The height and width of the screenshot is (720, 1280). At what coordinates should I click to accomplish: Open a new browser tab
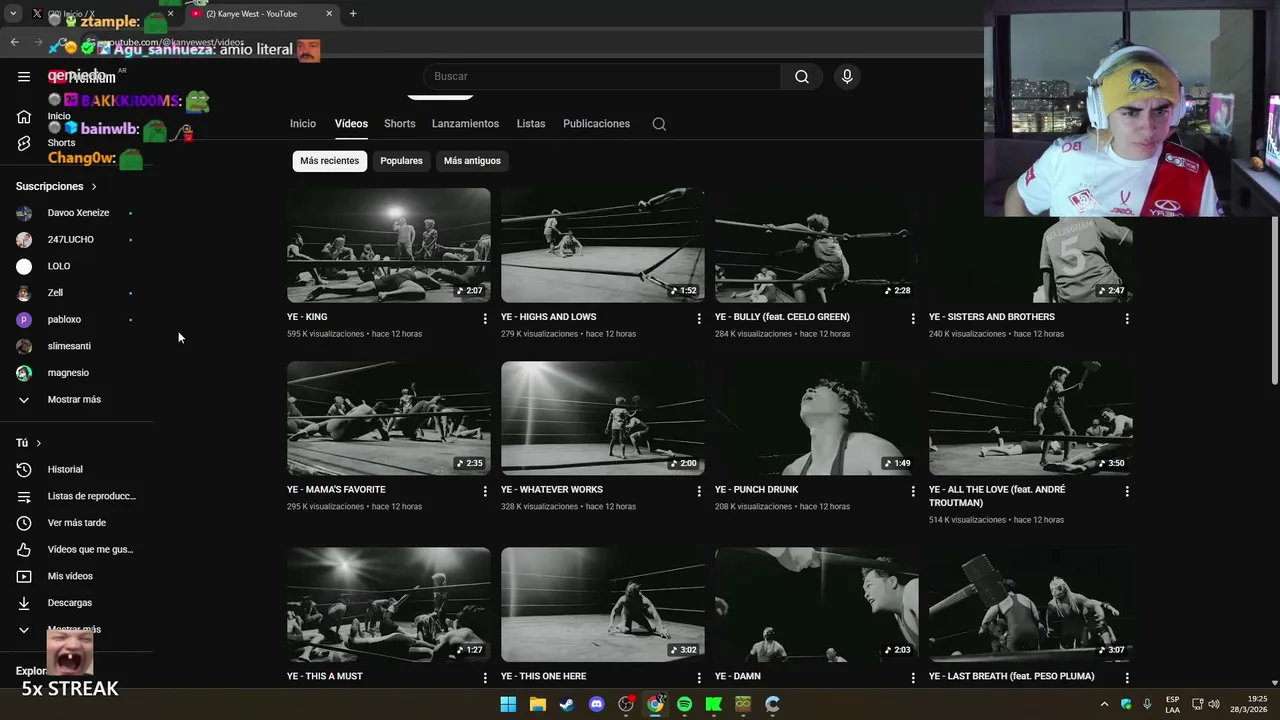pos(353,14)
